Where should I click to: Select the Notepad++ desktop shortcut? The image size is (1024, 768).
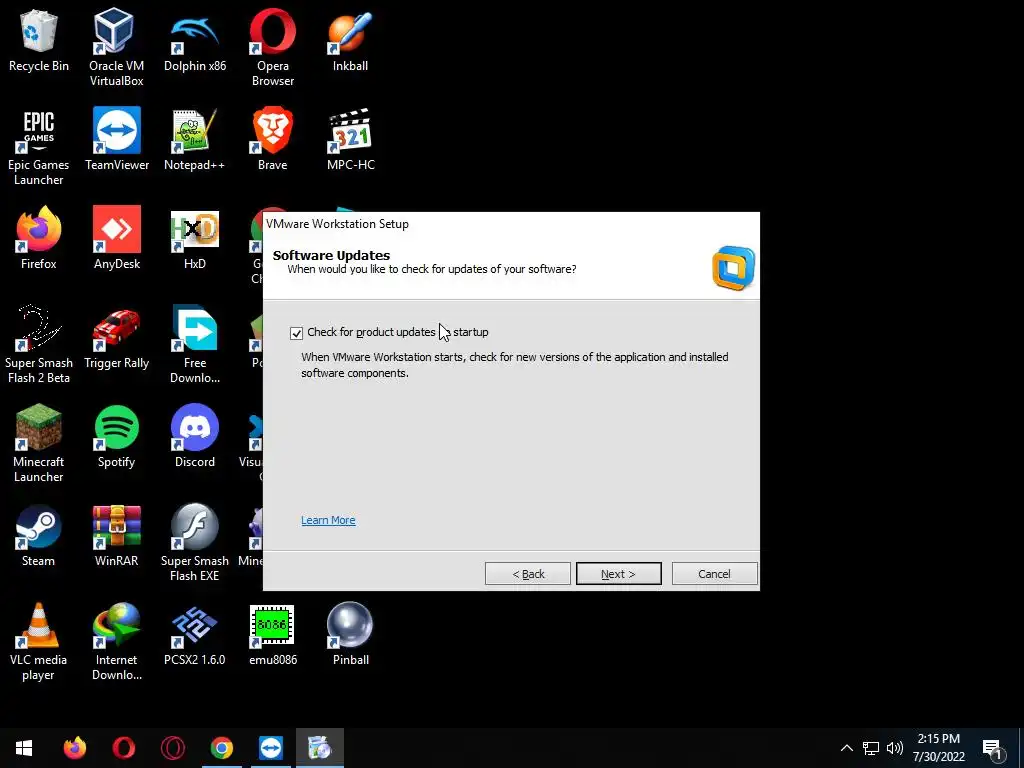pyautogui.click(x=195, y=140)
